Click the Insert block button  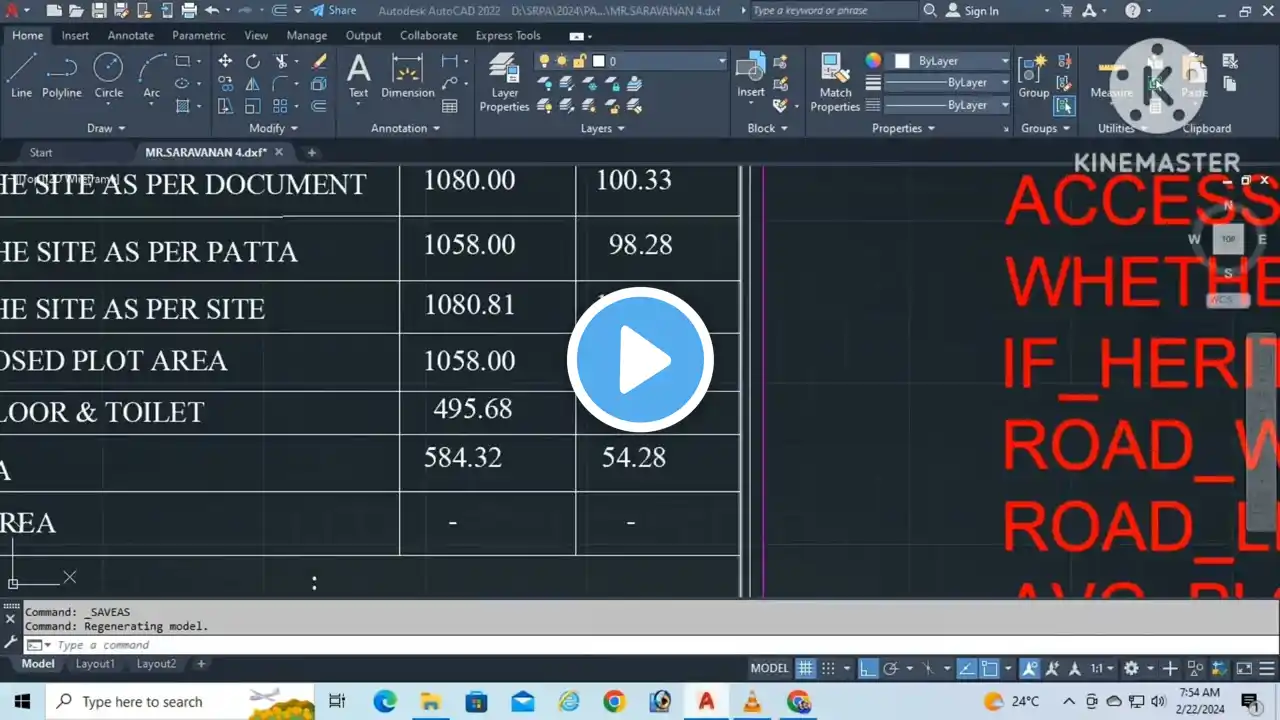pos(751,75)
